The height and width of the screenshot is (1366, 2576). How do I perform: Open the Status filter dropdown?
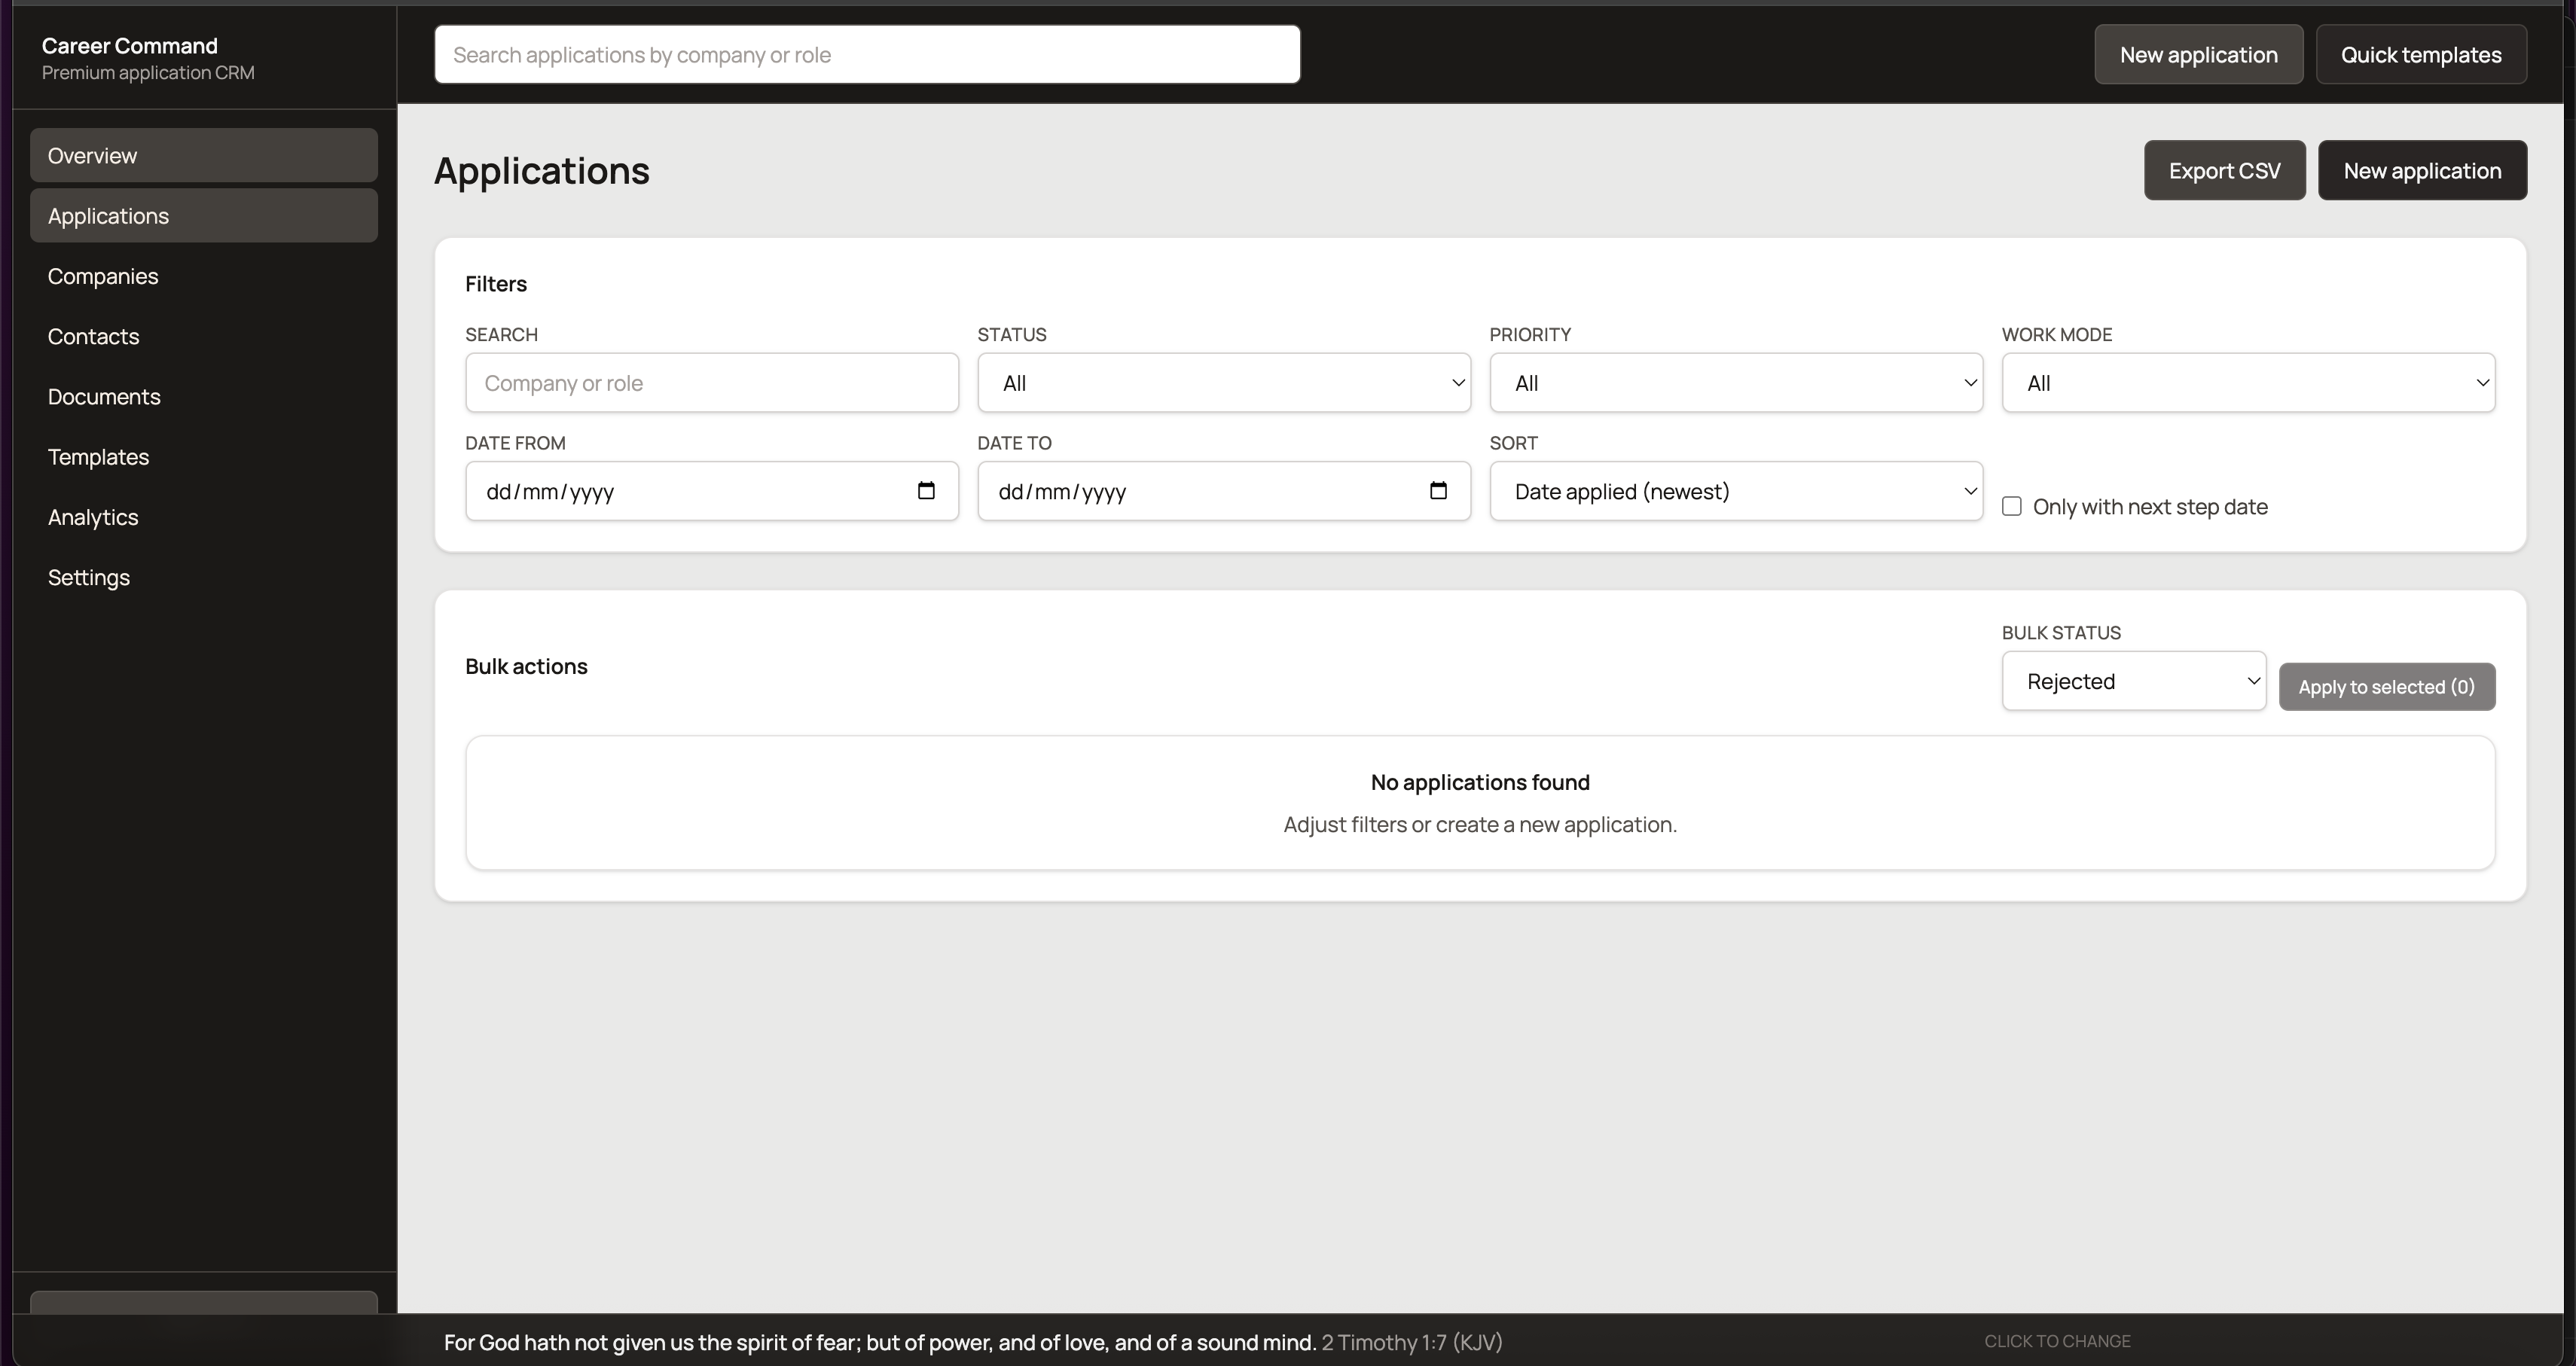pos(1224,383)
